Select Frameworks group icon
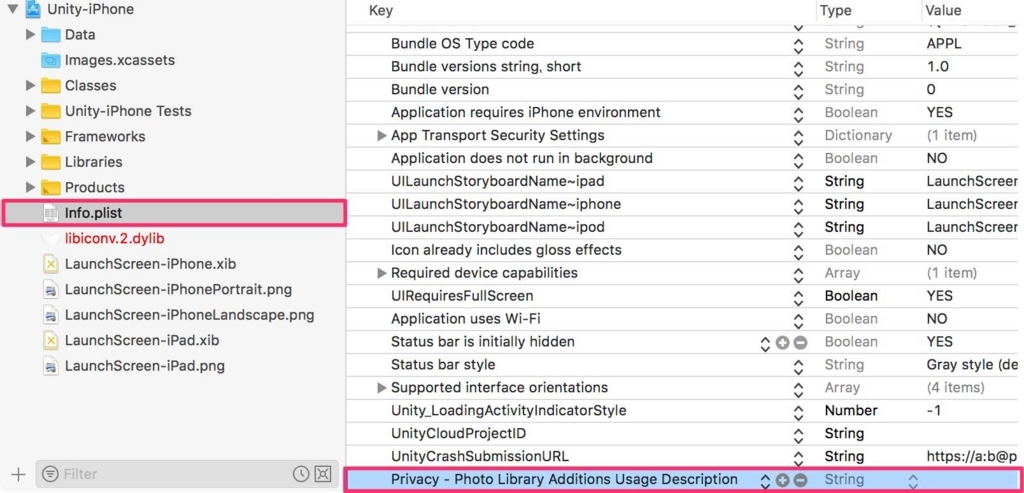 pyautogui.click(x=50, y=136)
